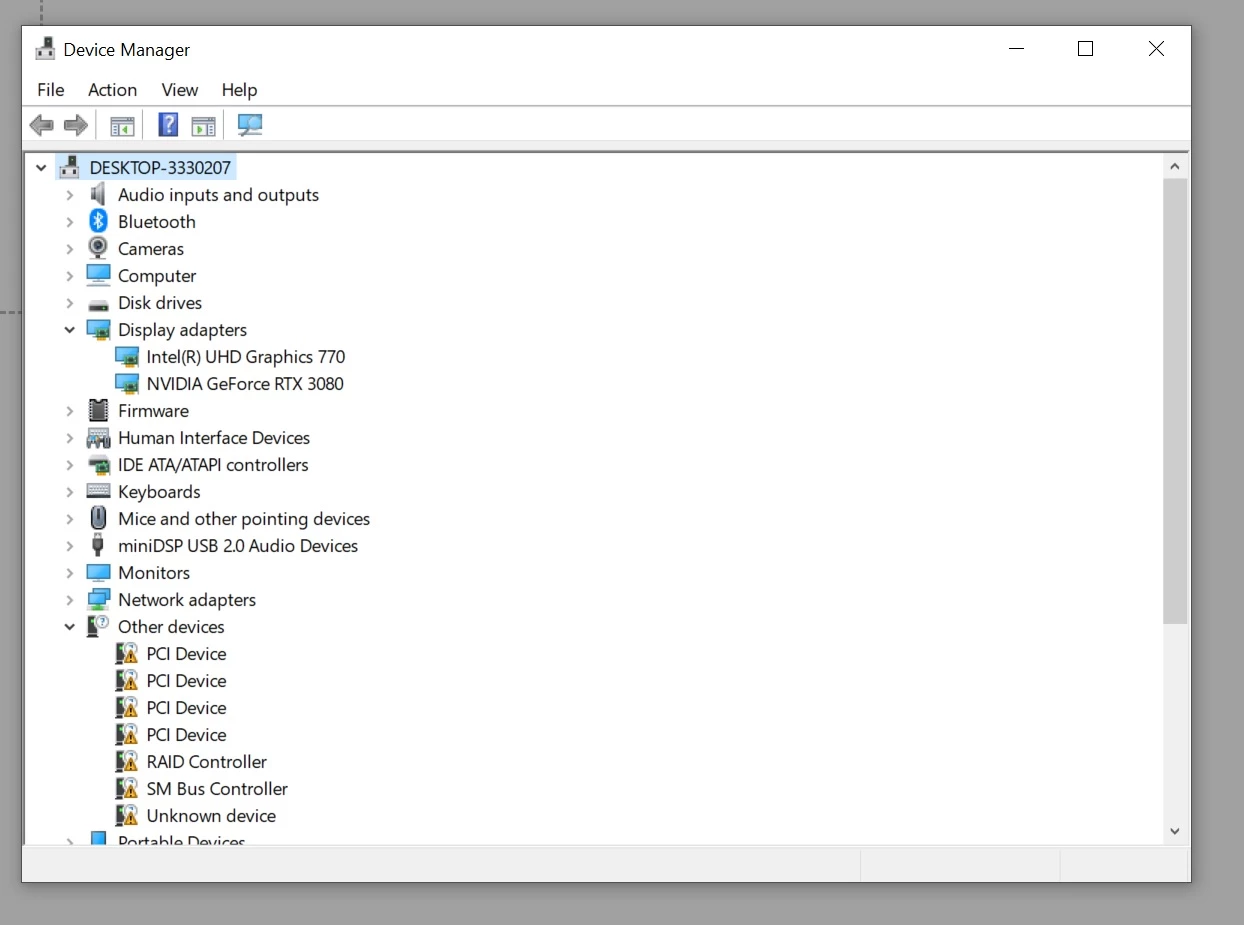Select the SM Bus Controller entry

click(x=217, y=788)
